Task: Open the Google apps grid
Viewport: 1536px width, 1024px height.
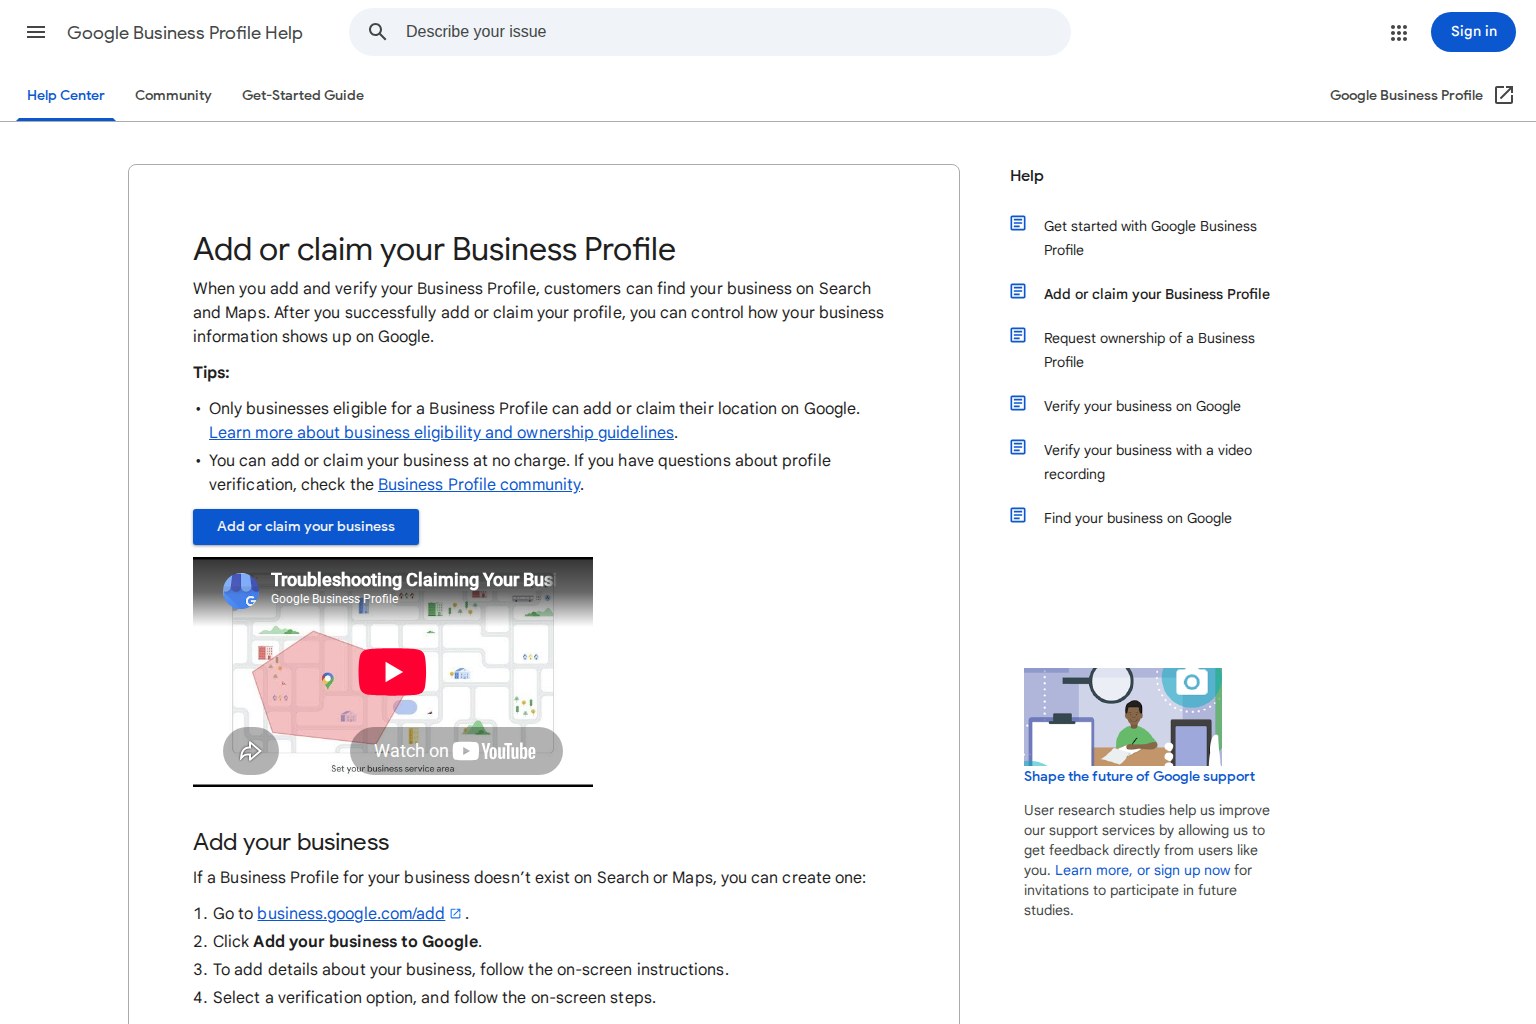Action: (x=1398, y=32)
